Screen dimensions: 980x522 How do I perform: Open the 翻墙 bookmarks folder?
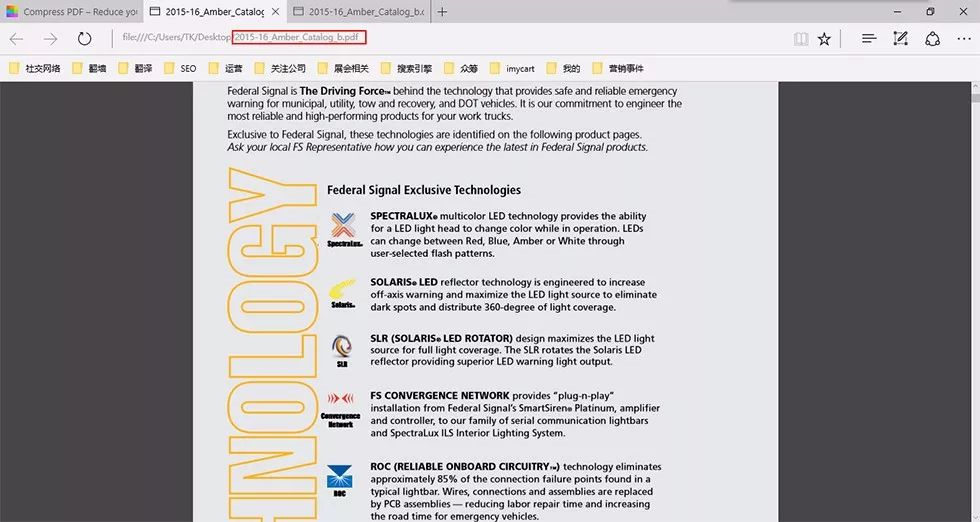click(x=89, y=68)
